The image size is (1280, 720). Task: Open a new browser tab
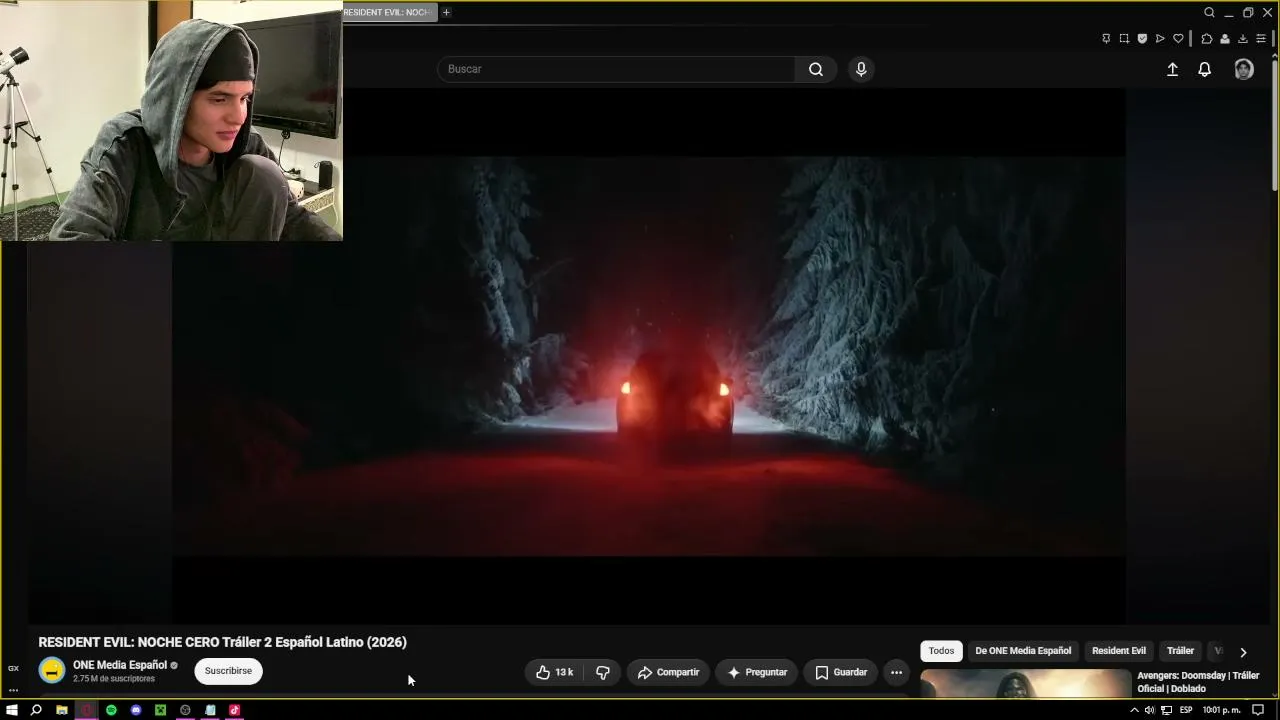click(446, 12)
